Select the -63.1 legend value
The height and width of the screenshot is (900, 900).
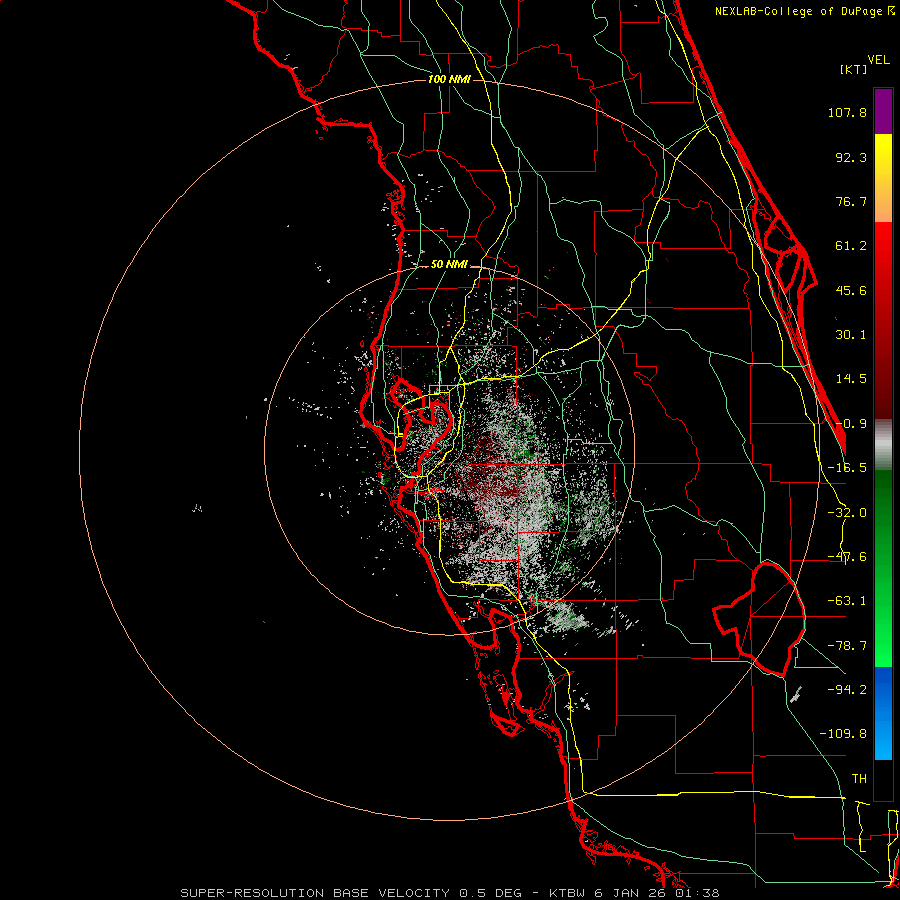point(847,601)
